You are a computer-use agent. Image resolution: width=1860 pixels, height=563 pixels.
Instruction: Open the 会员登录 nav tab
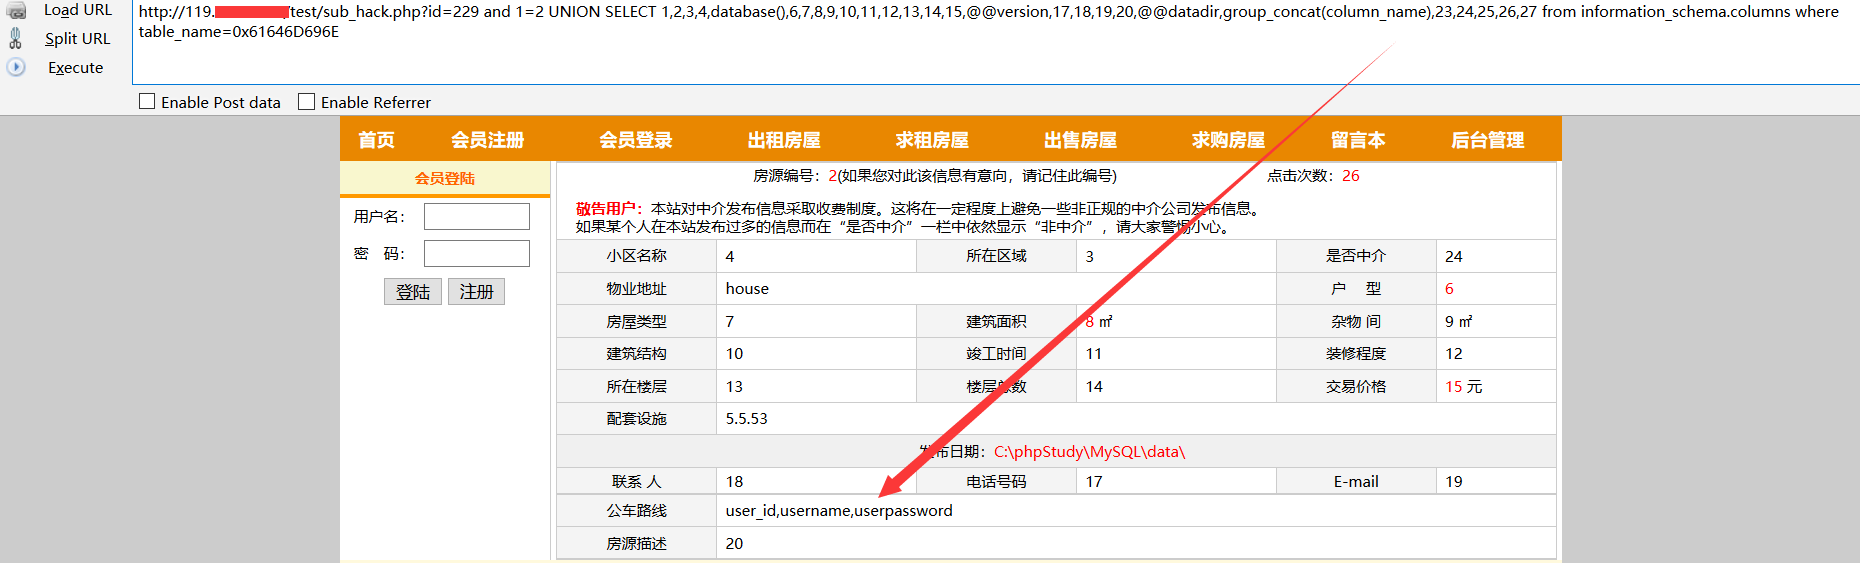636,140
